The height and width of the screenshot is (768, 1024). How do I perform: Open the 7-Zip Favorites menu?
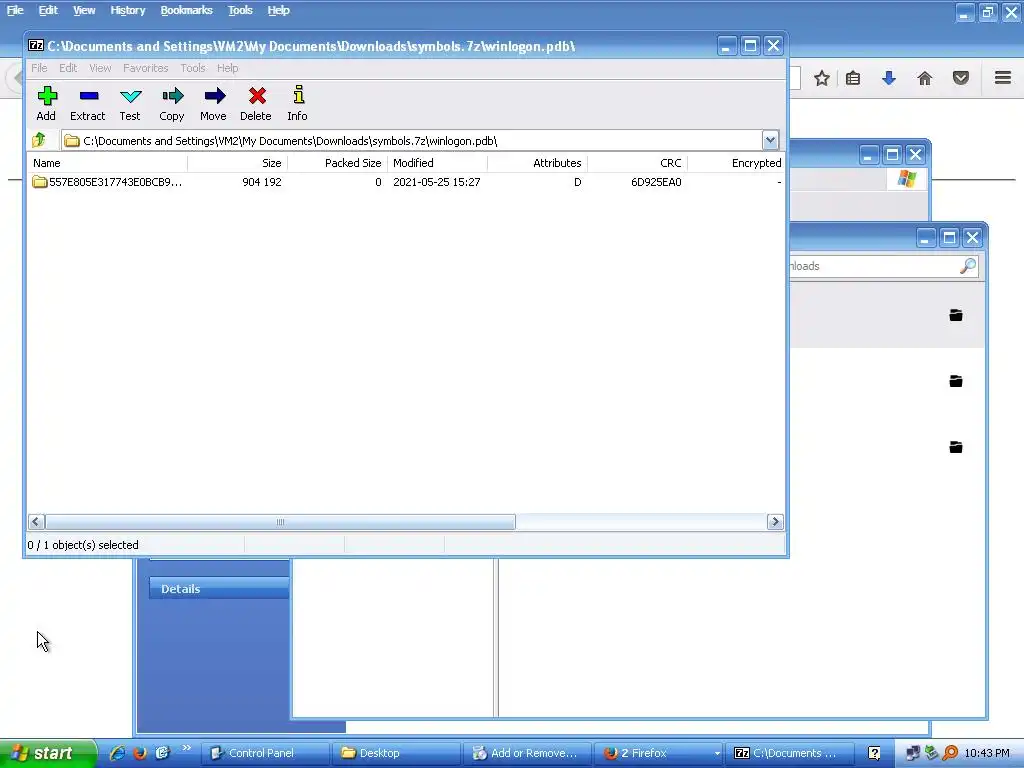(x=146, y=68)
